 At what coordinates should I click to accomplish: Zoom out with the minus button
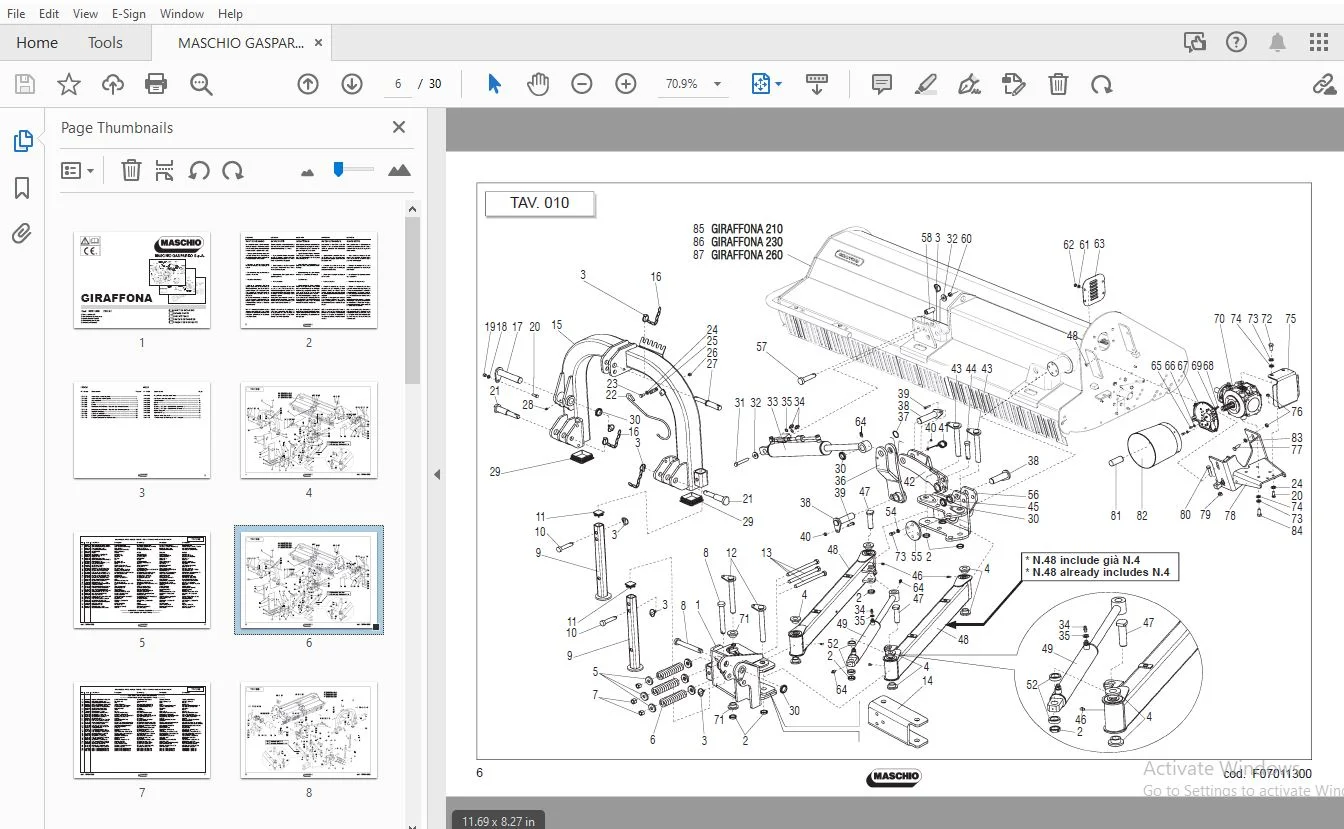click(x=582, y=84)
